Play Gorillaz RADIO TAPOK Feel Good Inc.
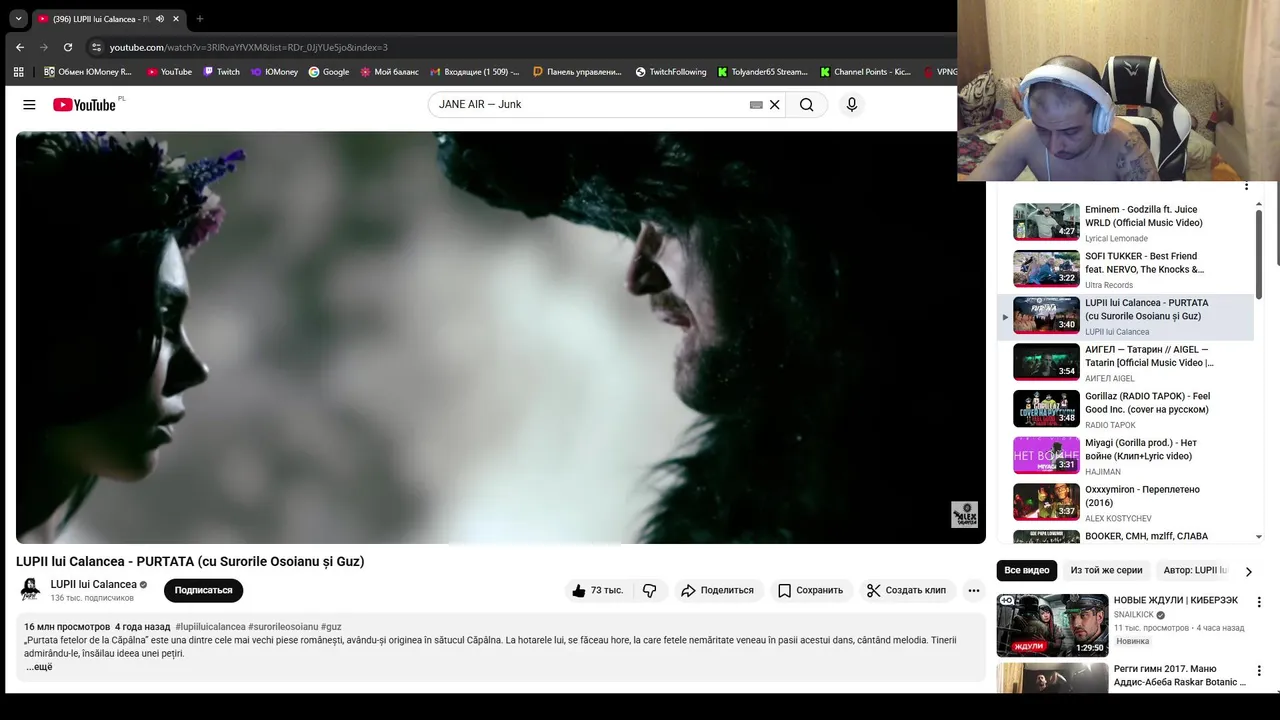1280x720 pixels. coord(1125,410)
